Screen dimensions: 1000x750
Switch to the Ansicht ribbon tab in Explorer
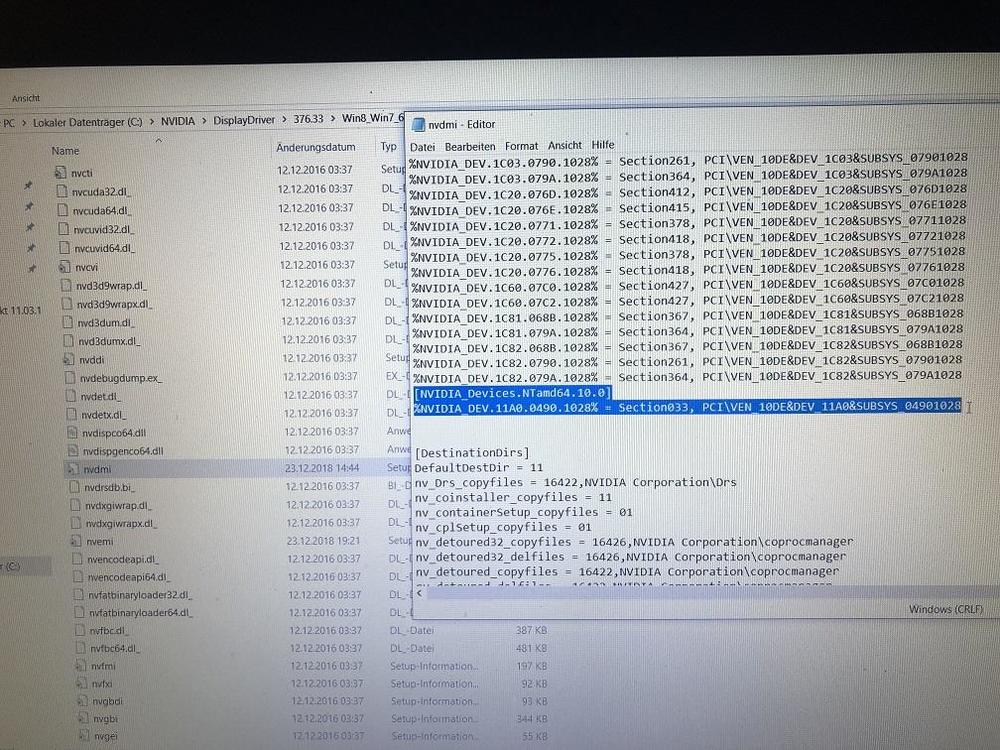click(x=25, y=98)
